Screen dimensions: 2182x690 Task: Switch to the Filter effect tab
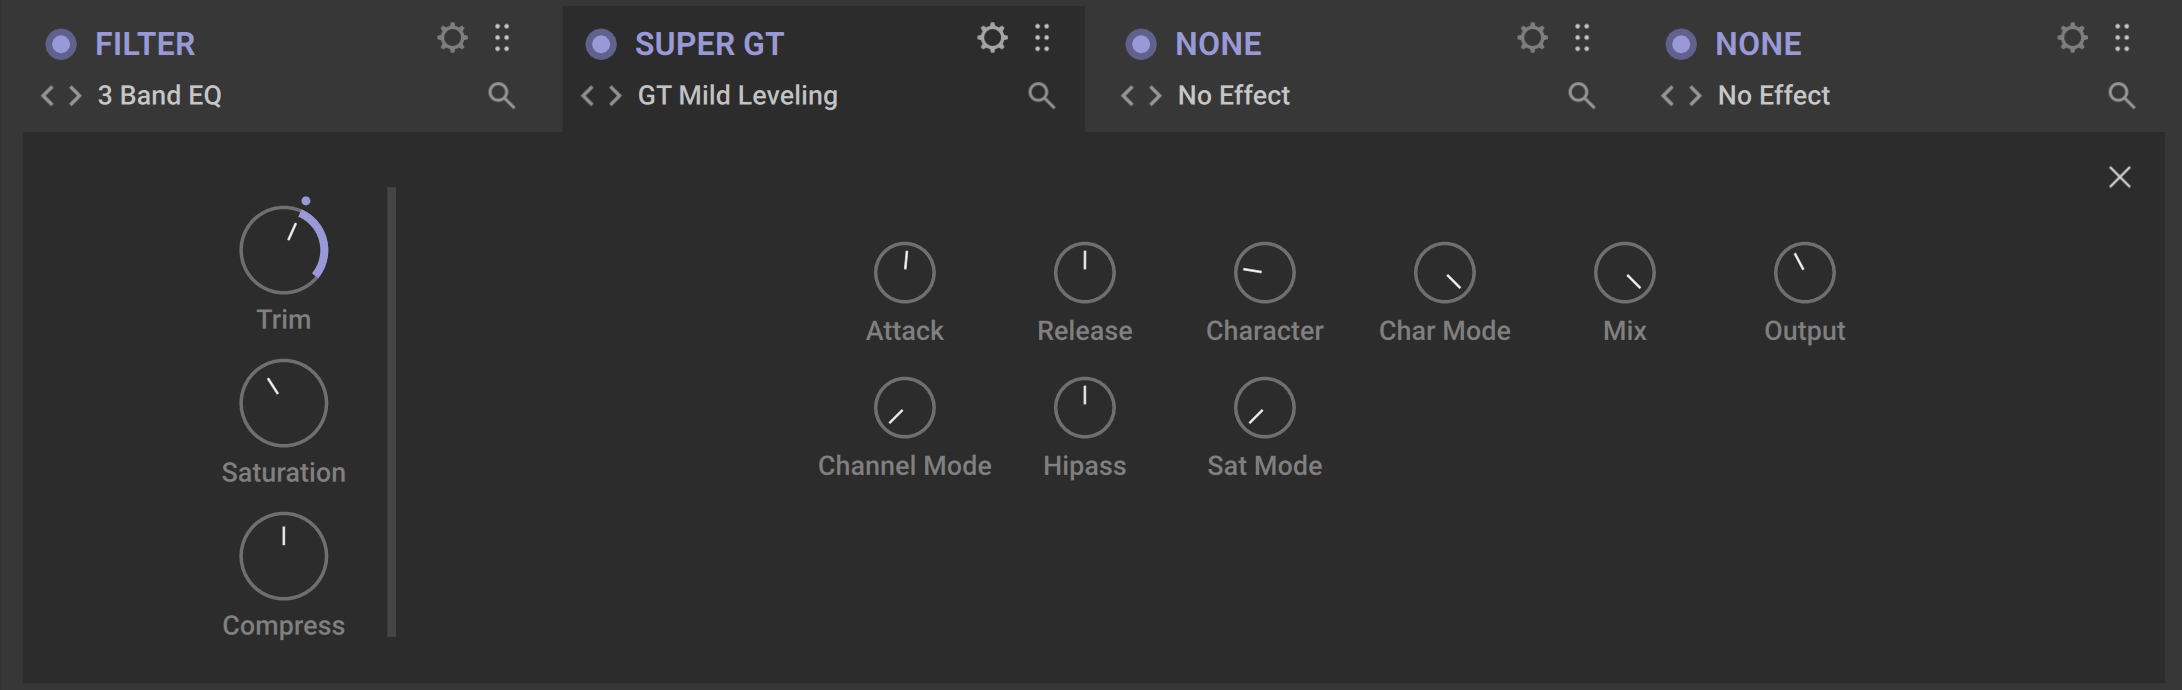click(x=145, y=44)
